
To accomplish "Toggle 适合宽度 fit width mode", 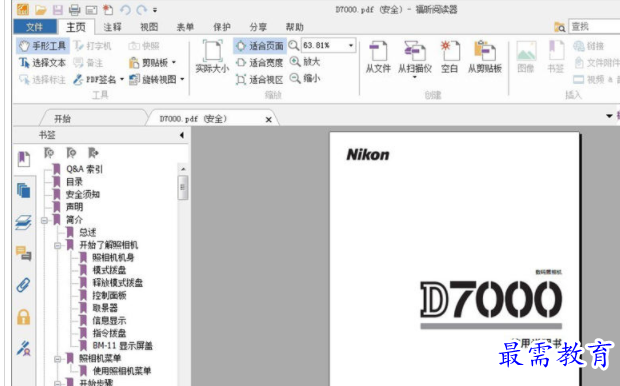I will (x=259, y=62).
